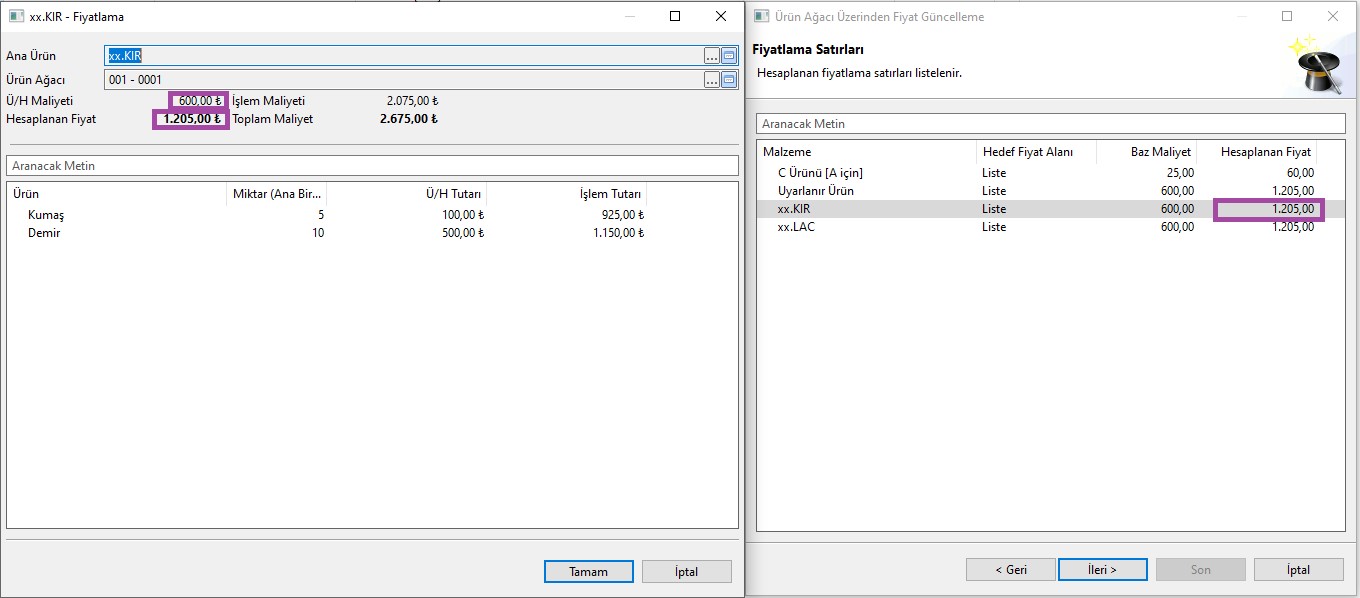
Task: Click the Ana Ürün card detail icon
Action: pos(729,56)
